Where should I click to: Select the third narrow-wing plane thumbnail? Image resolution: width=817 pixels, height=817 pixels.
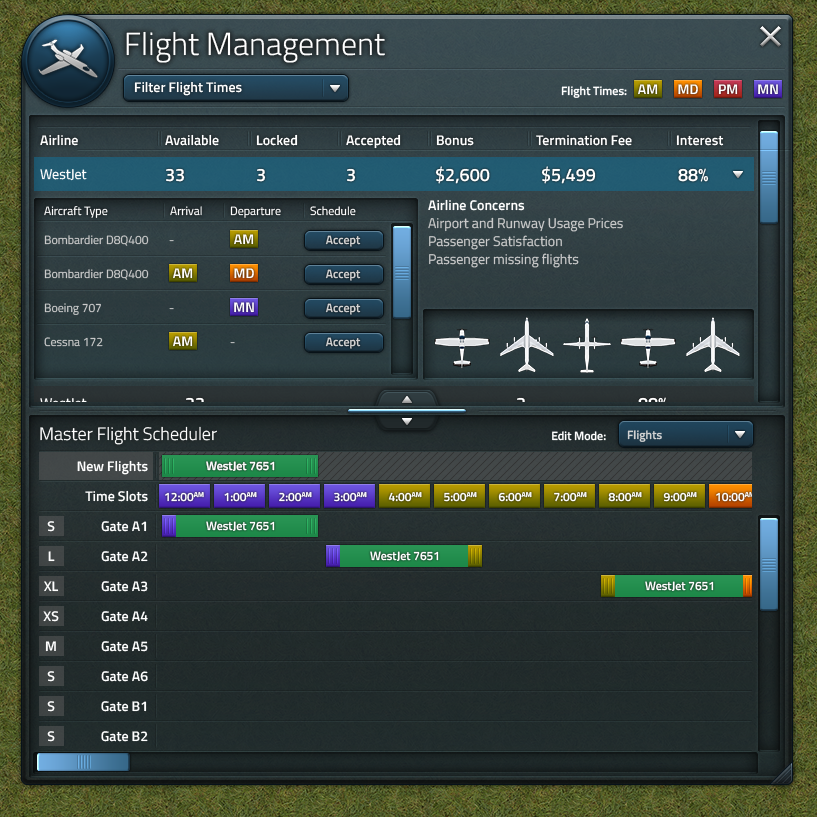pyautogui.click(x=587, y=345)
